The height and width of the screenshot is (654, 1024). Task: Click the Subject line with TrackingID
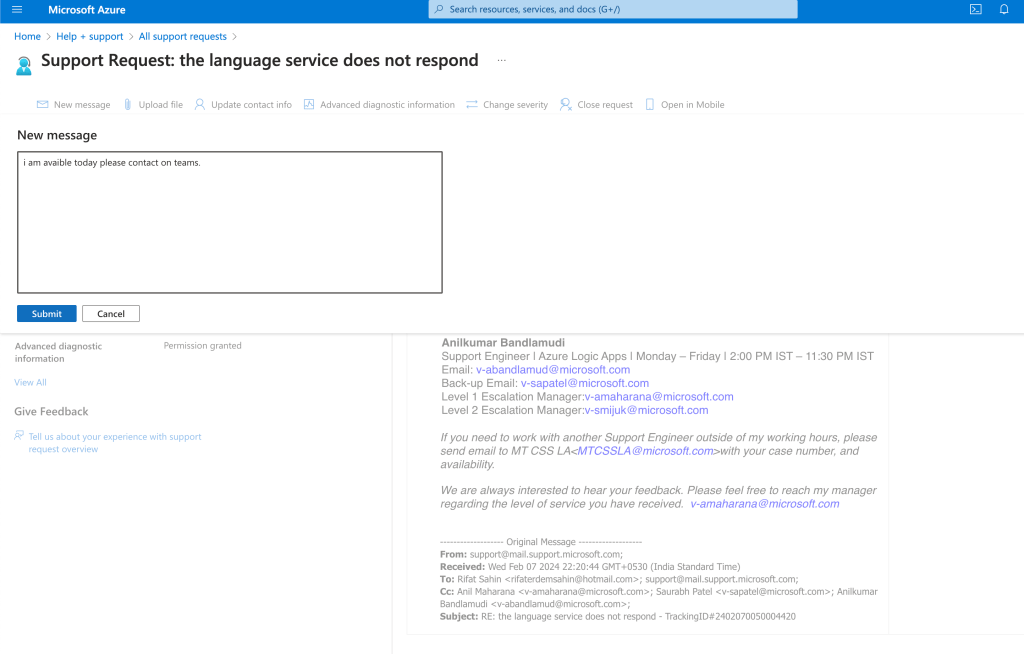pos(618,616)
